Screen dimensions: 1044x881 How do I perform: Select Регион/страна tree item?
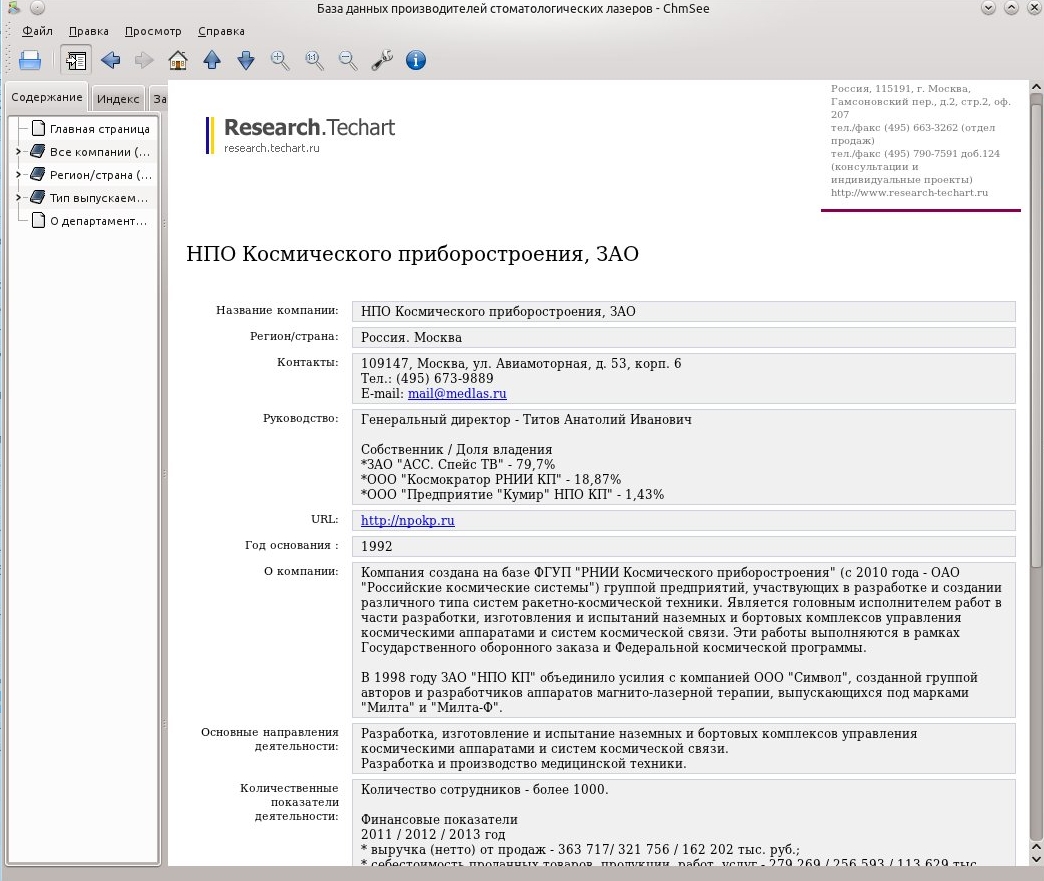[101, 175]
